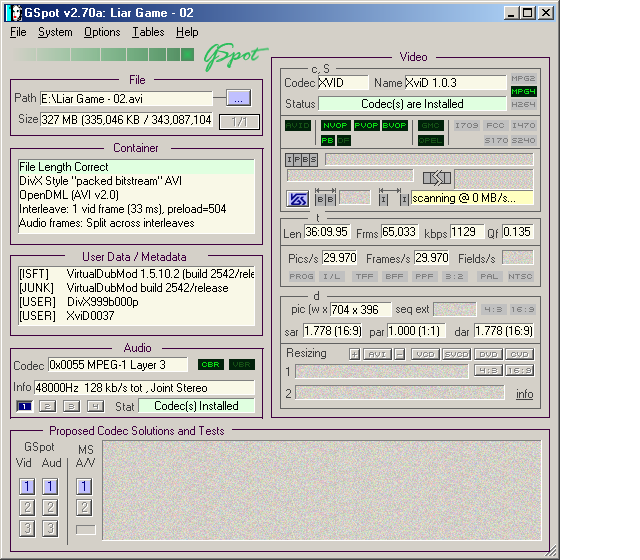Click the NTSC indicator
Screen dimensions: 640x560
pos(520,276)
